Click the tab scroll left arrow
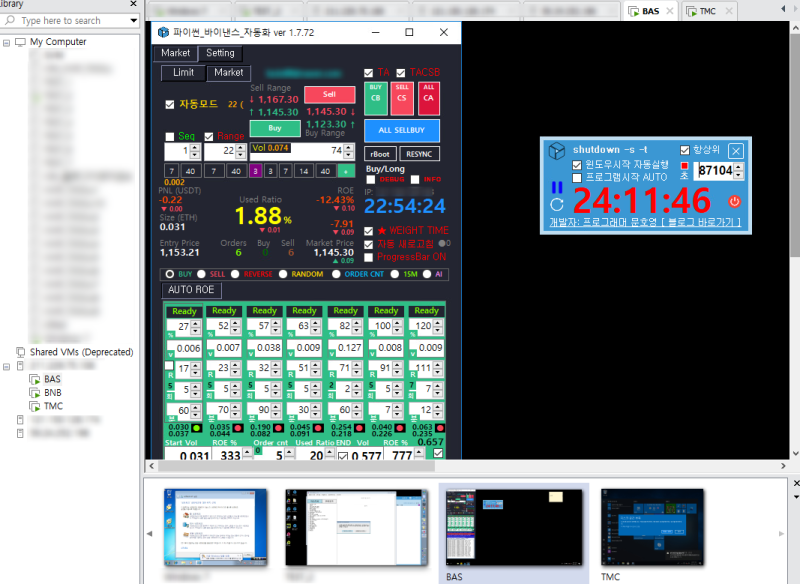 (x=783, y=9)
